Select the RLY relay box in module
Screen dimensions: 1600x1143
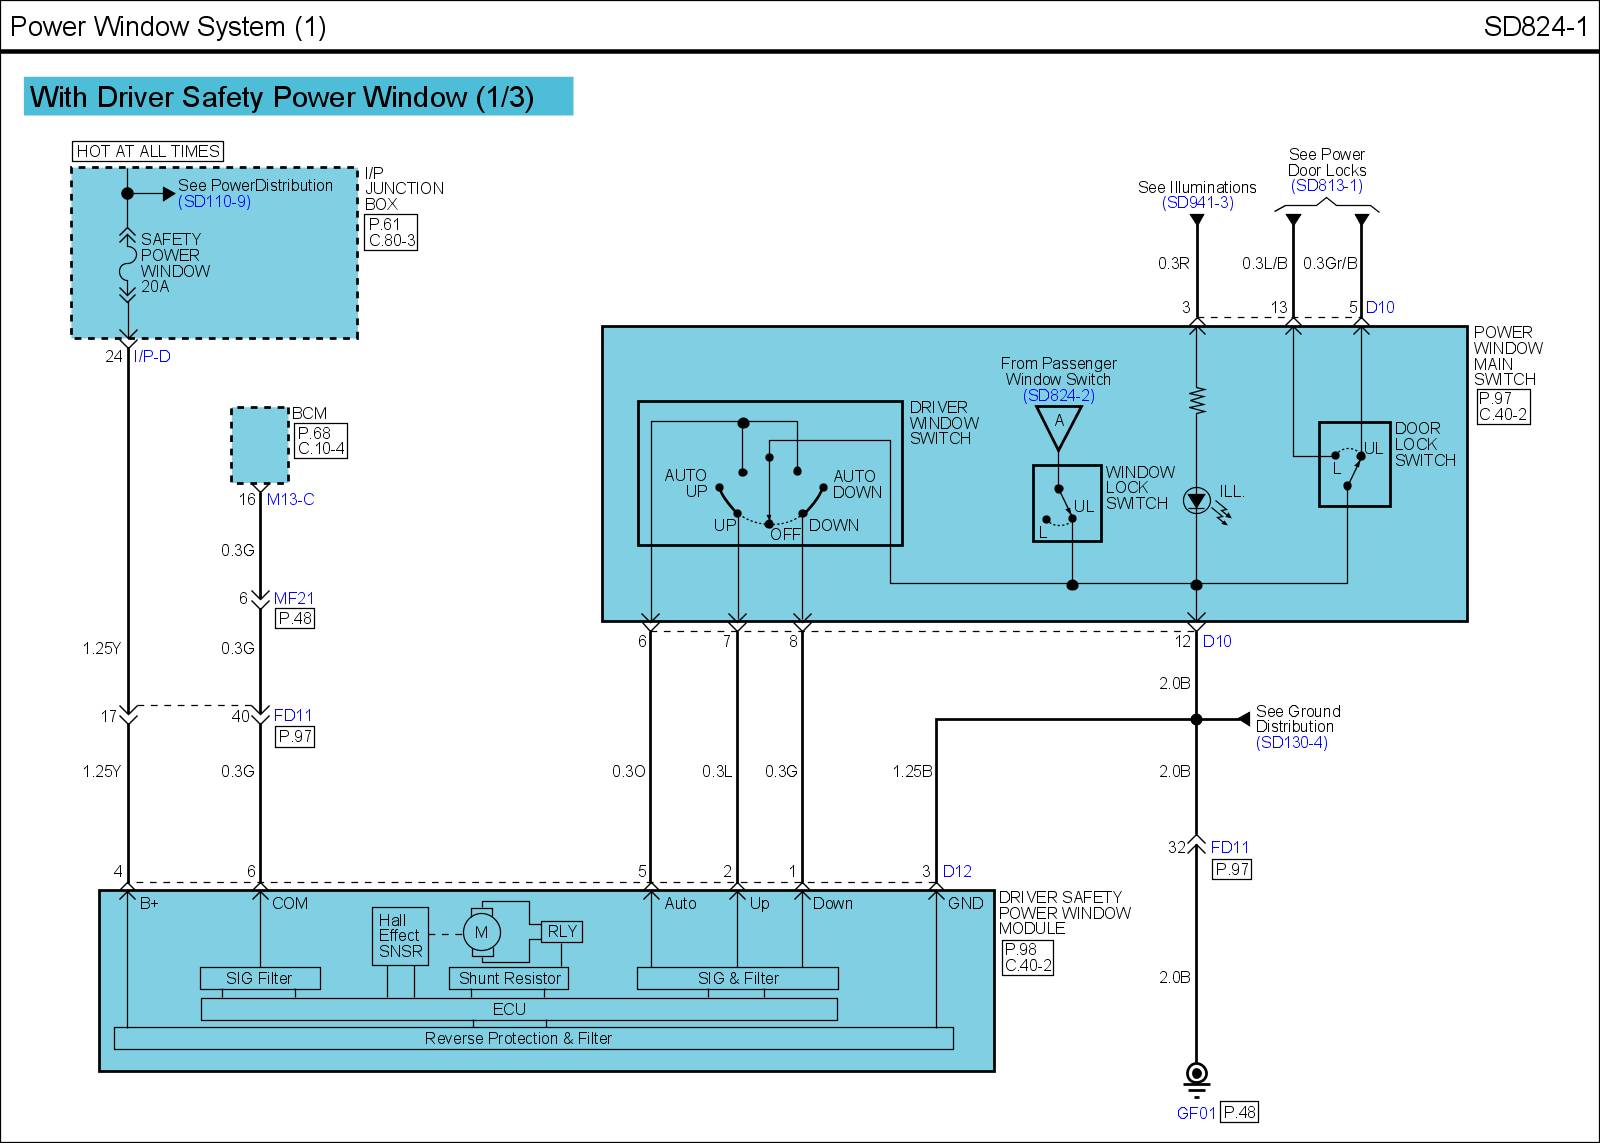562,932
